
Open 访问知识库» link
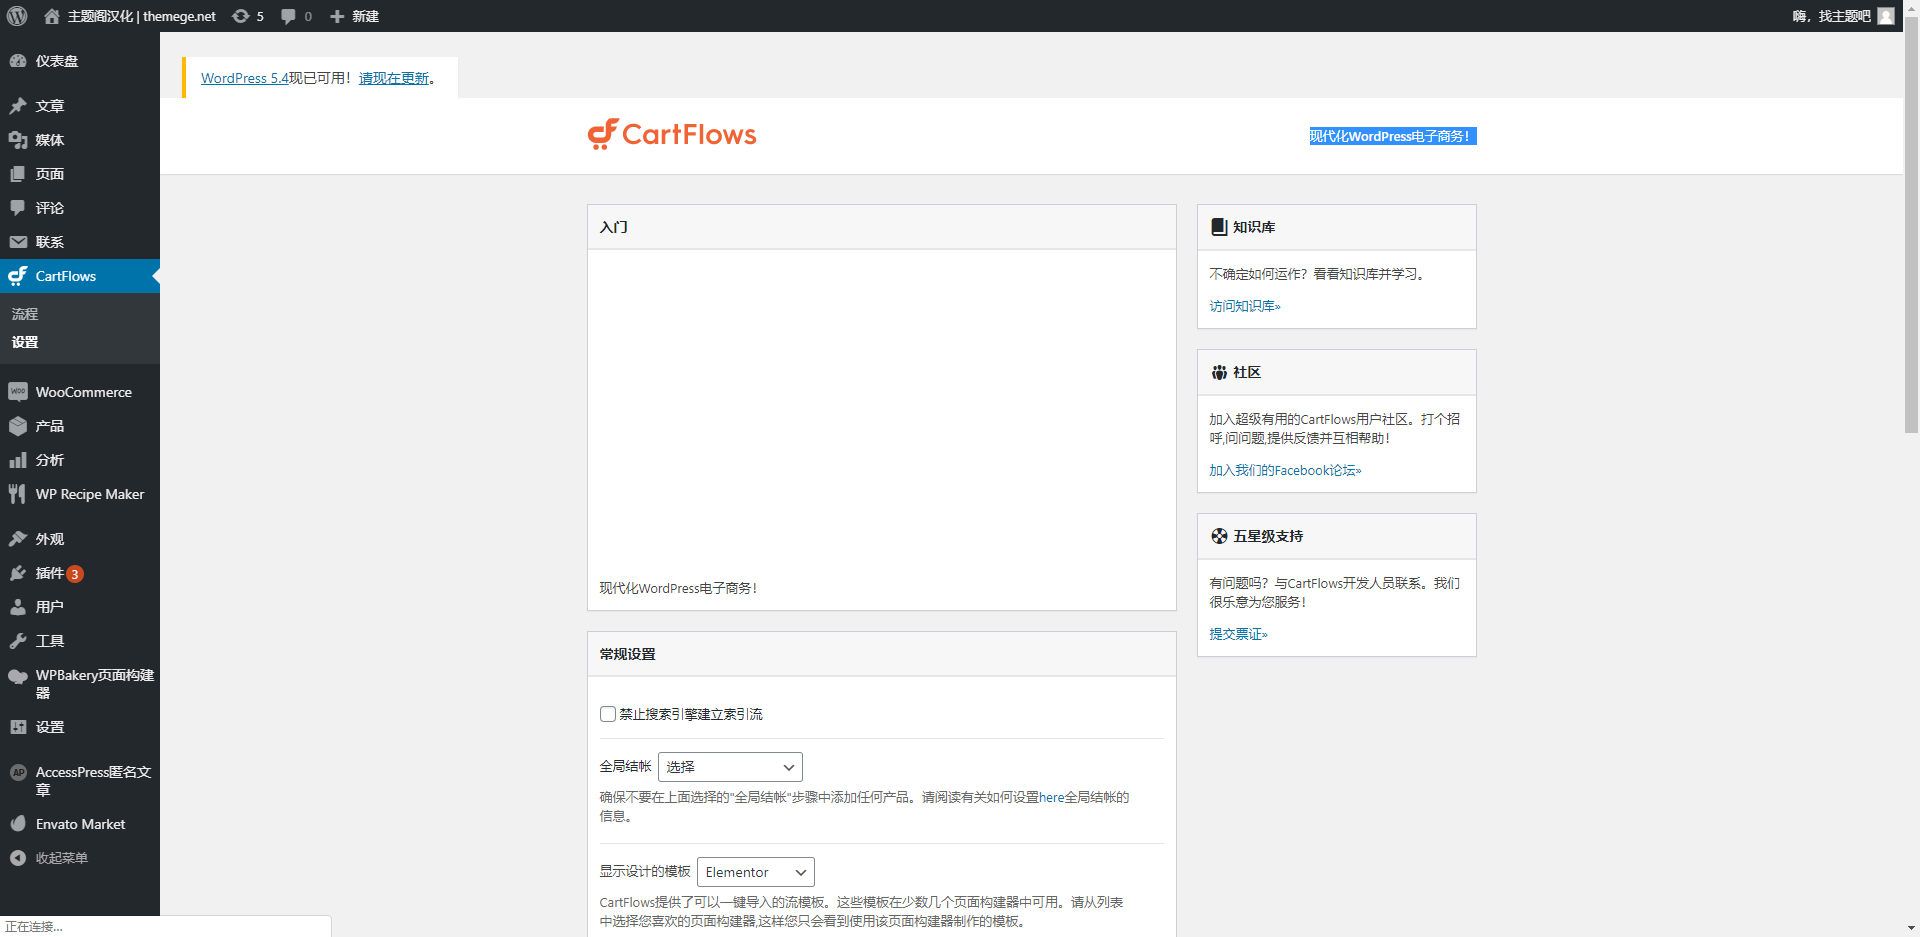pyautogui.click(x=1244, y=306)
